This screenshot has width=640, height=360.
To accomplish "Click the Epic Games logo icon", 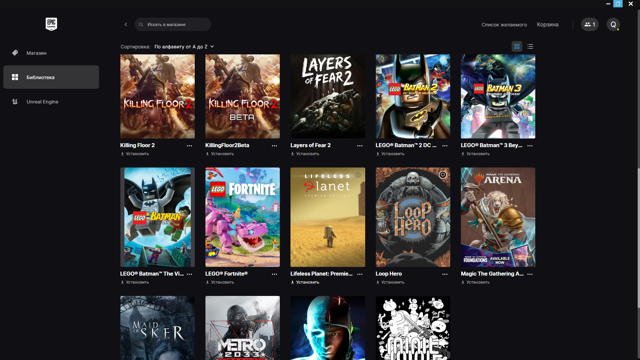I will pos(51,24).
